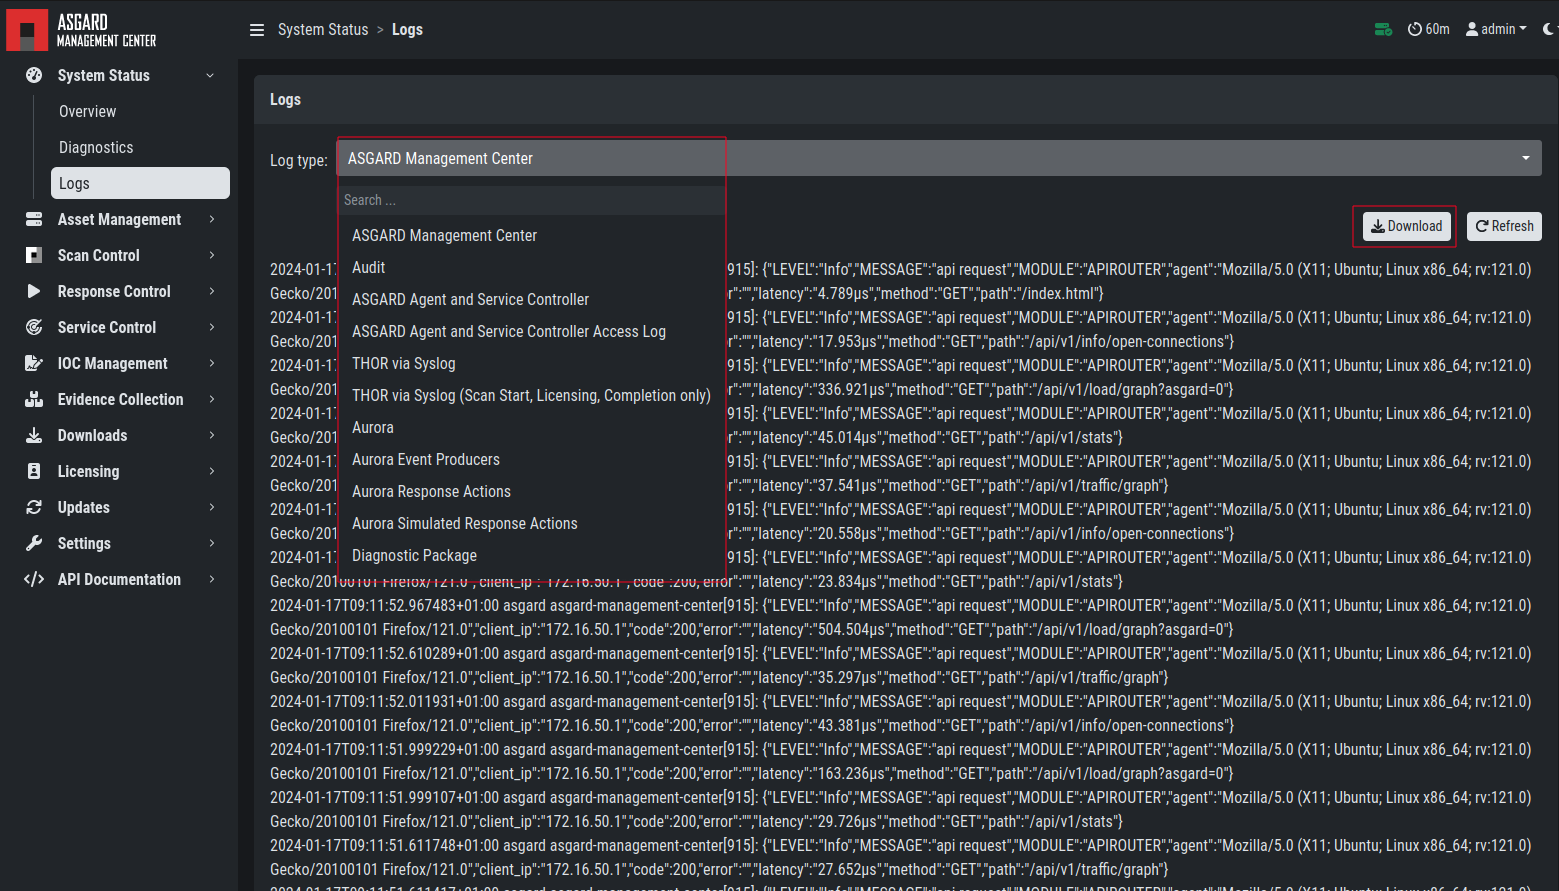1559x891 pixels.
Task: Open Evidence Collection in sidebar
Action: click(x=120, y=399)
